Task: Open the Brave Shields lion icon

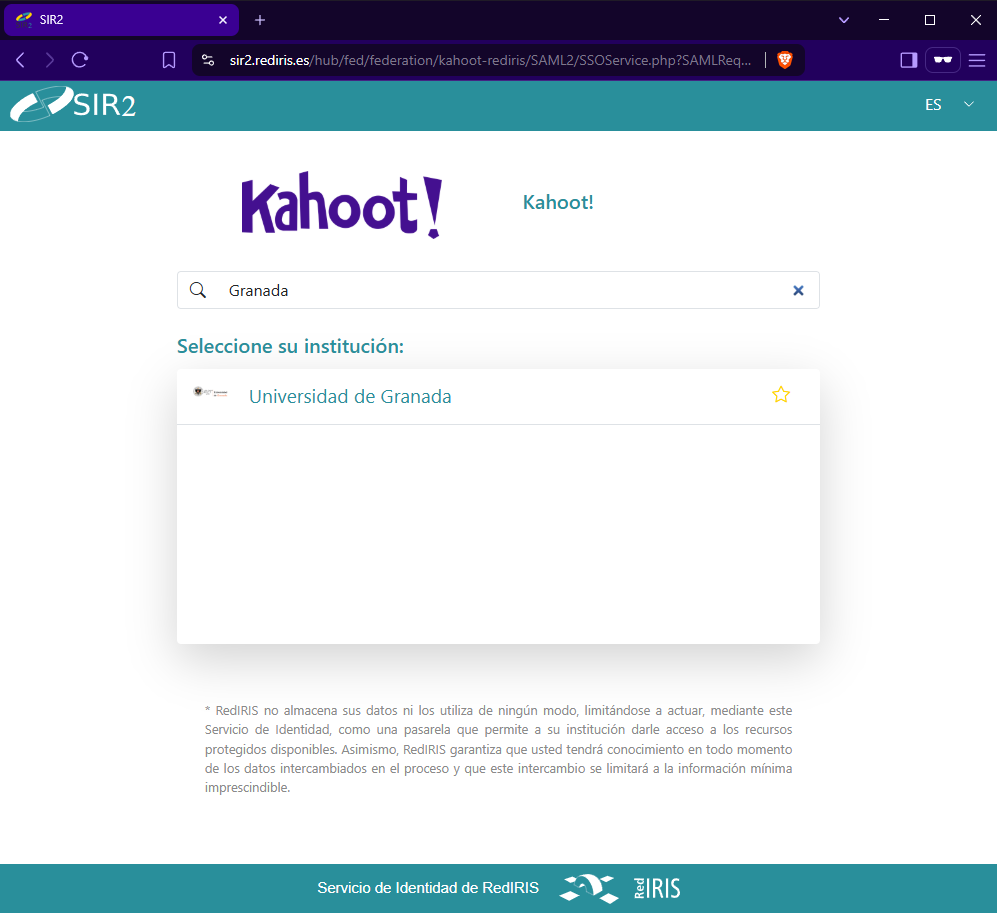Action: pos(785,60)
